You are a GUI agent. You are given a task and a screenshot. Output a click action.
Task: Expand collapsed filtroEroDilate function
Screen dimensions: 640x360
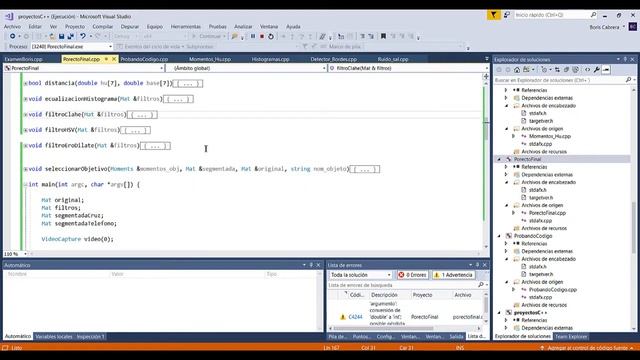25,146
